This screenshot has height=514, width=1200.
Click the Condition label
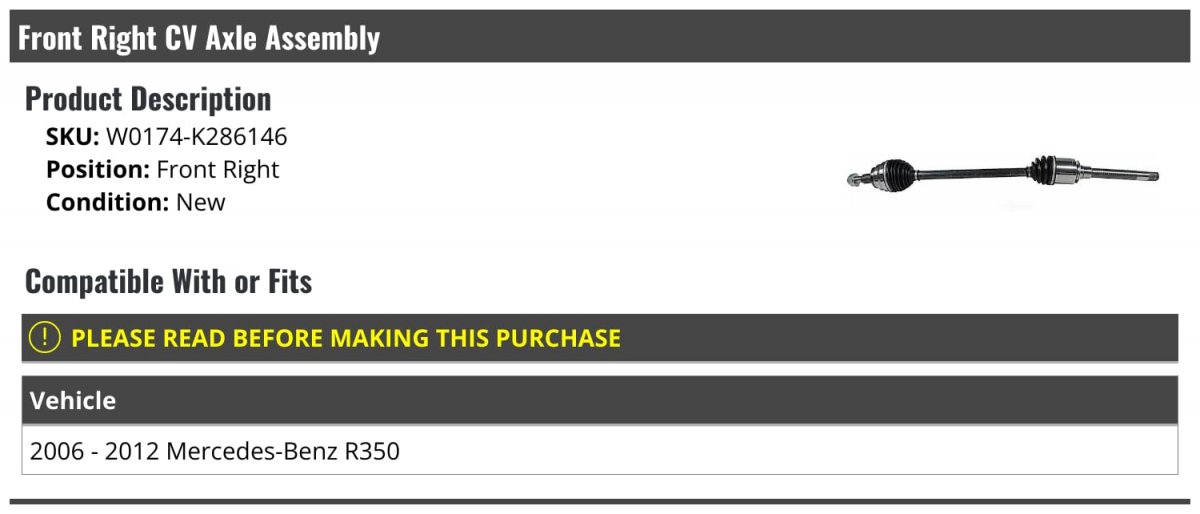coord(107,202)
